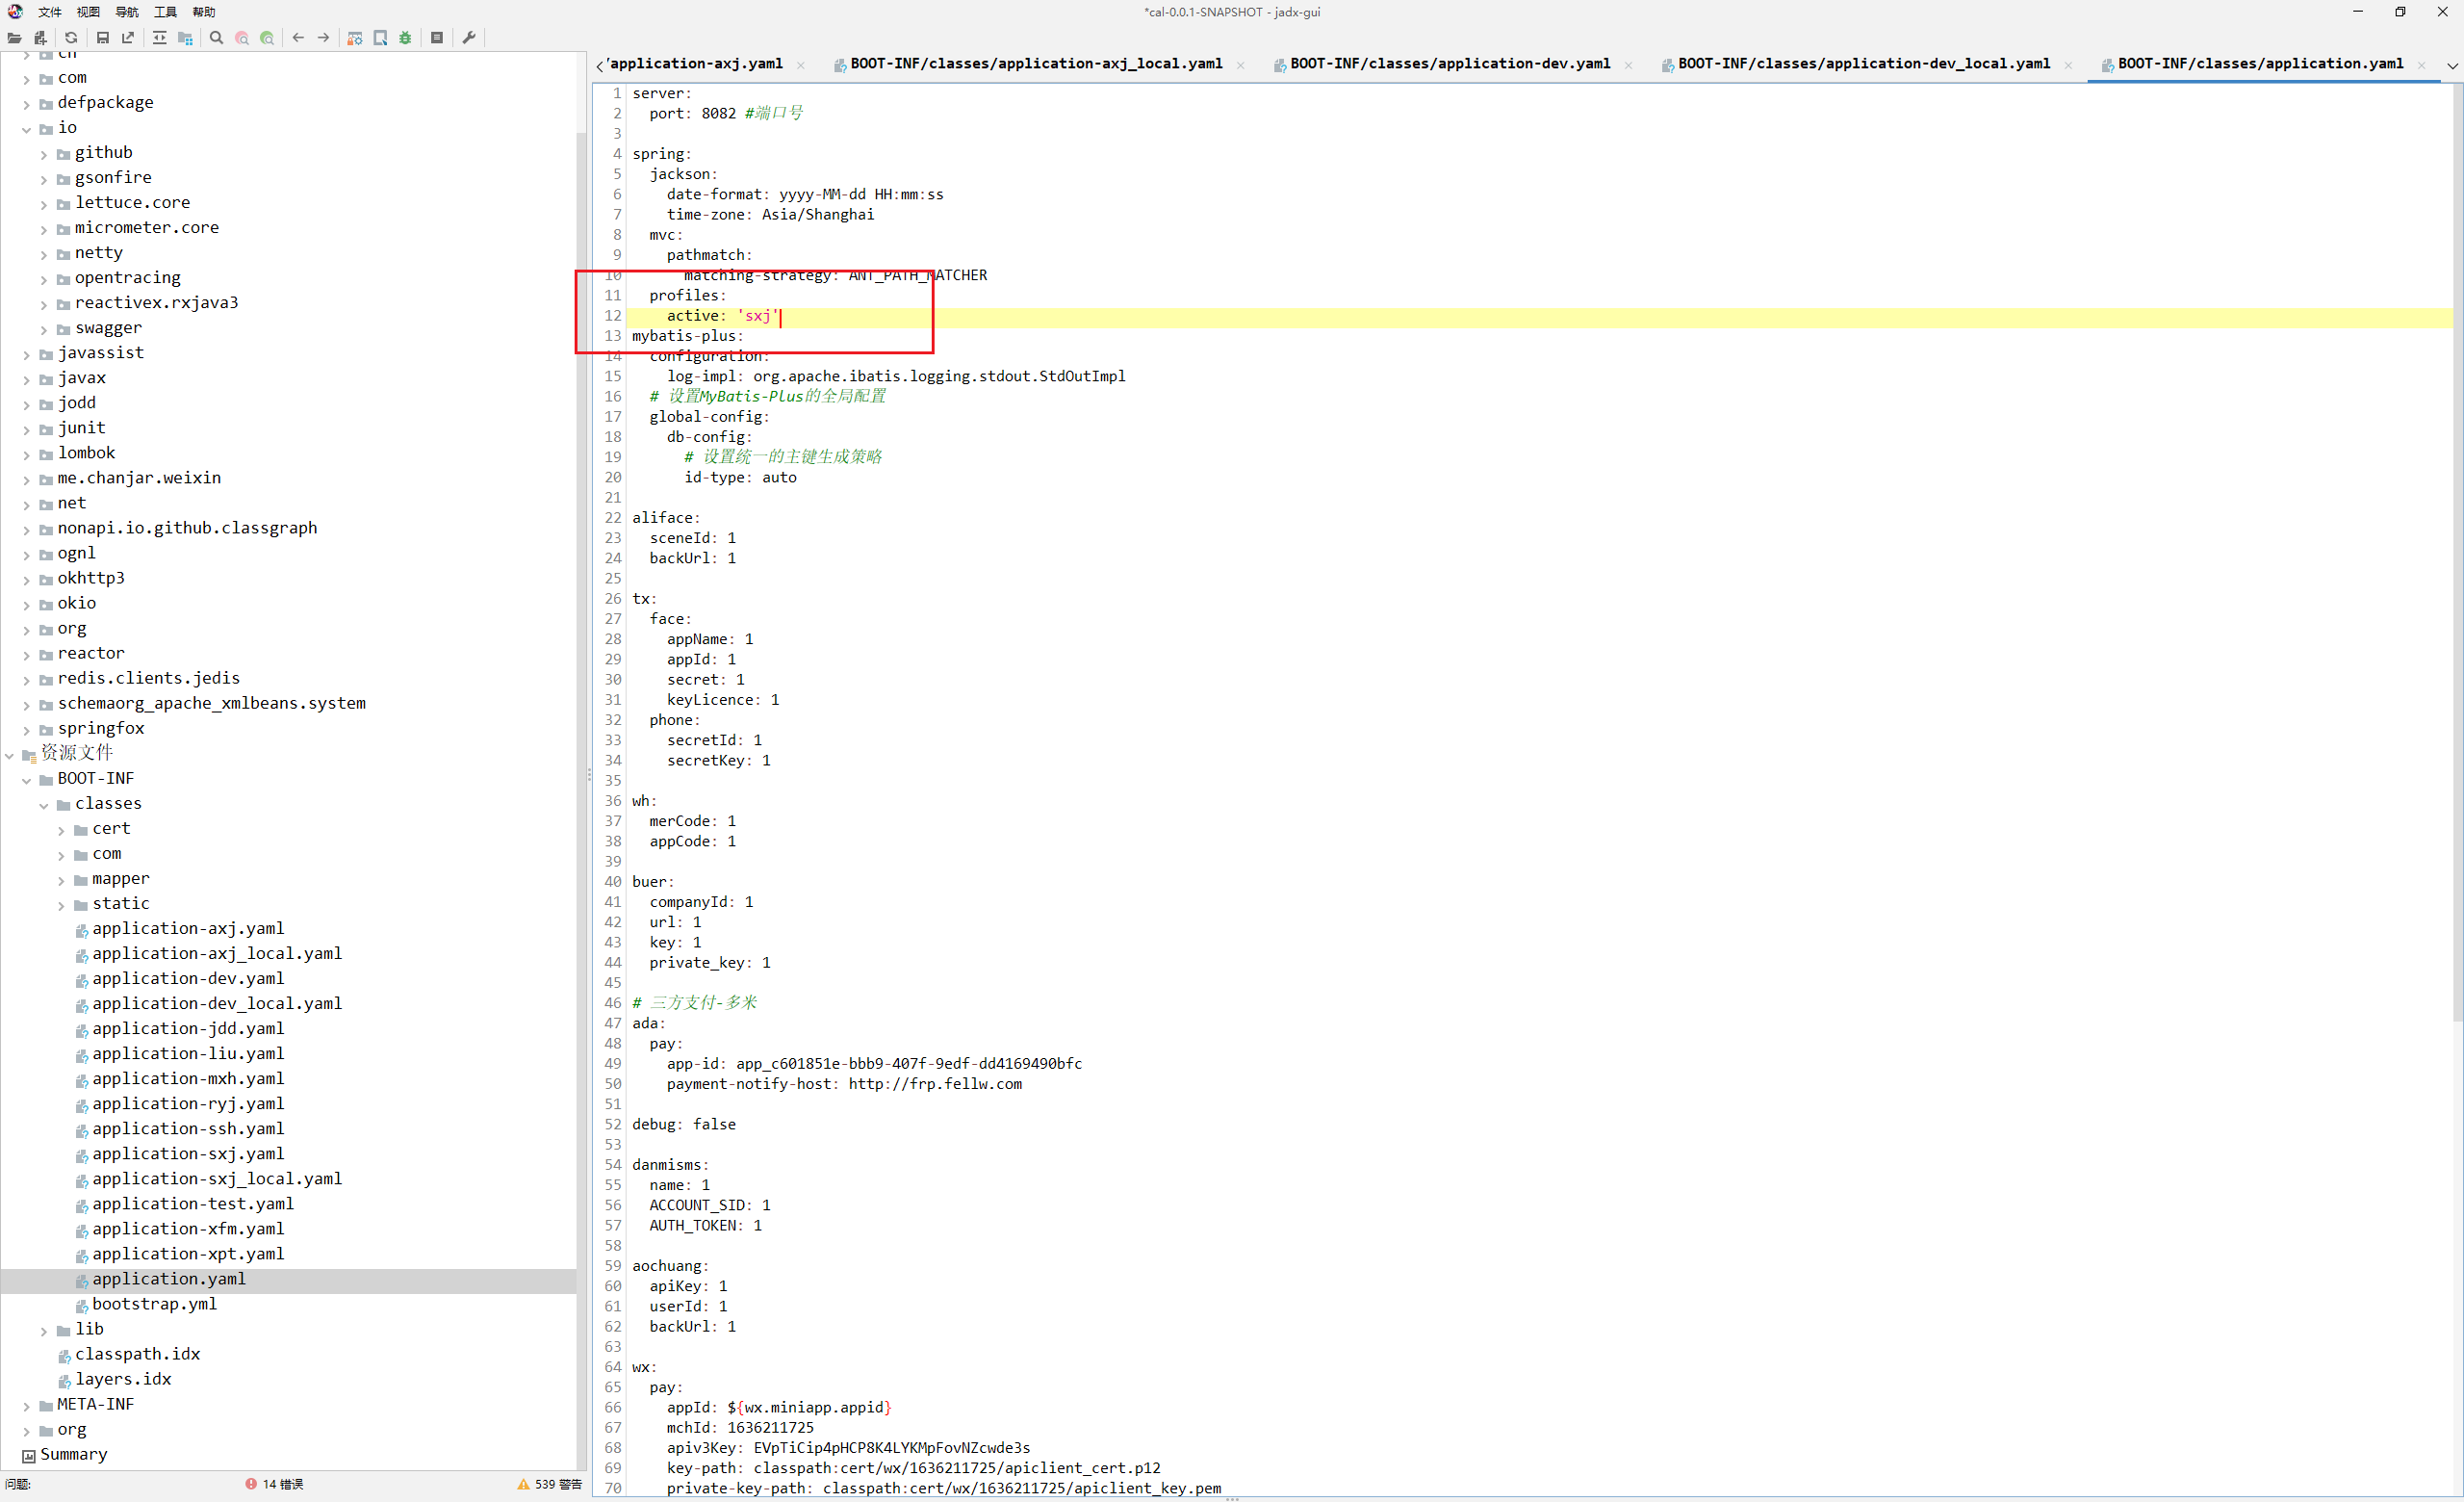Open the debugger via the green bug icon
Screen dimensions: 2464x1502
(x=405, y=38)
